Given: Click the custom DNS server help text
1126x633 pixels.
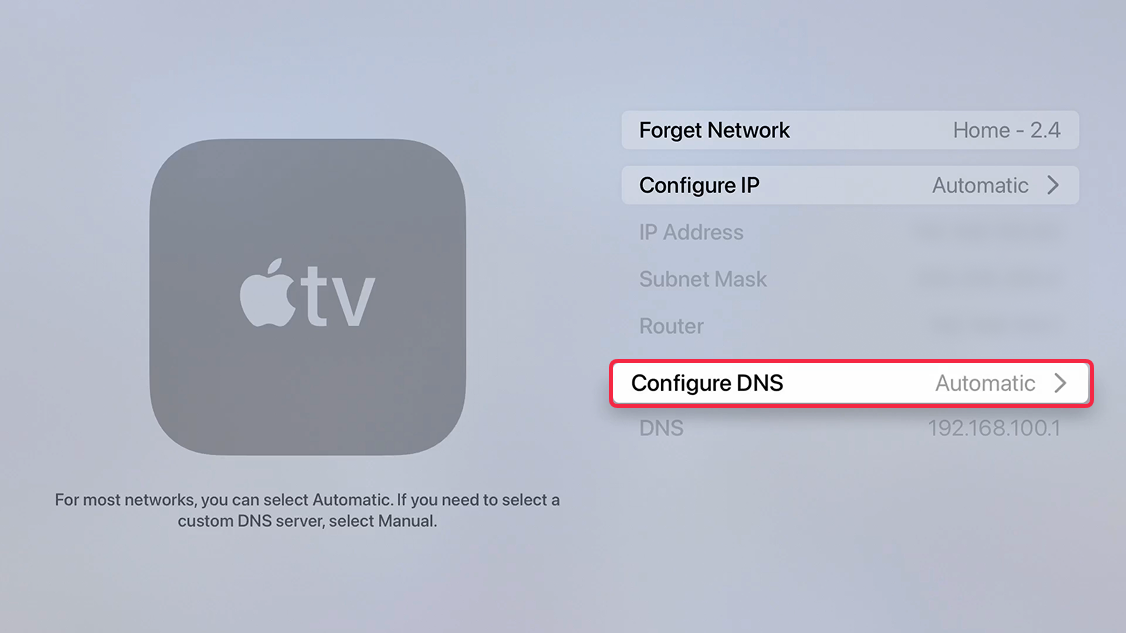Looking at the screenshot, I should coord(307,510).
